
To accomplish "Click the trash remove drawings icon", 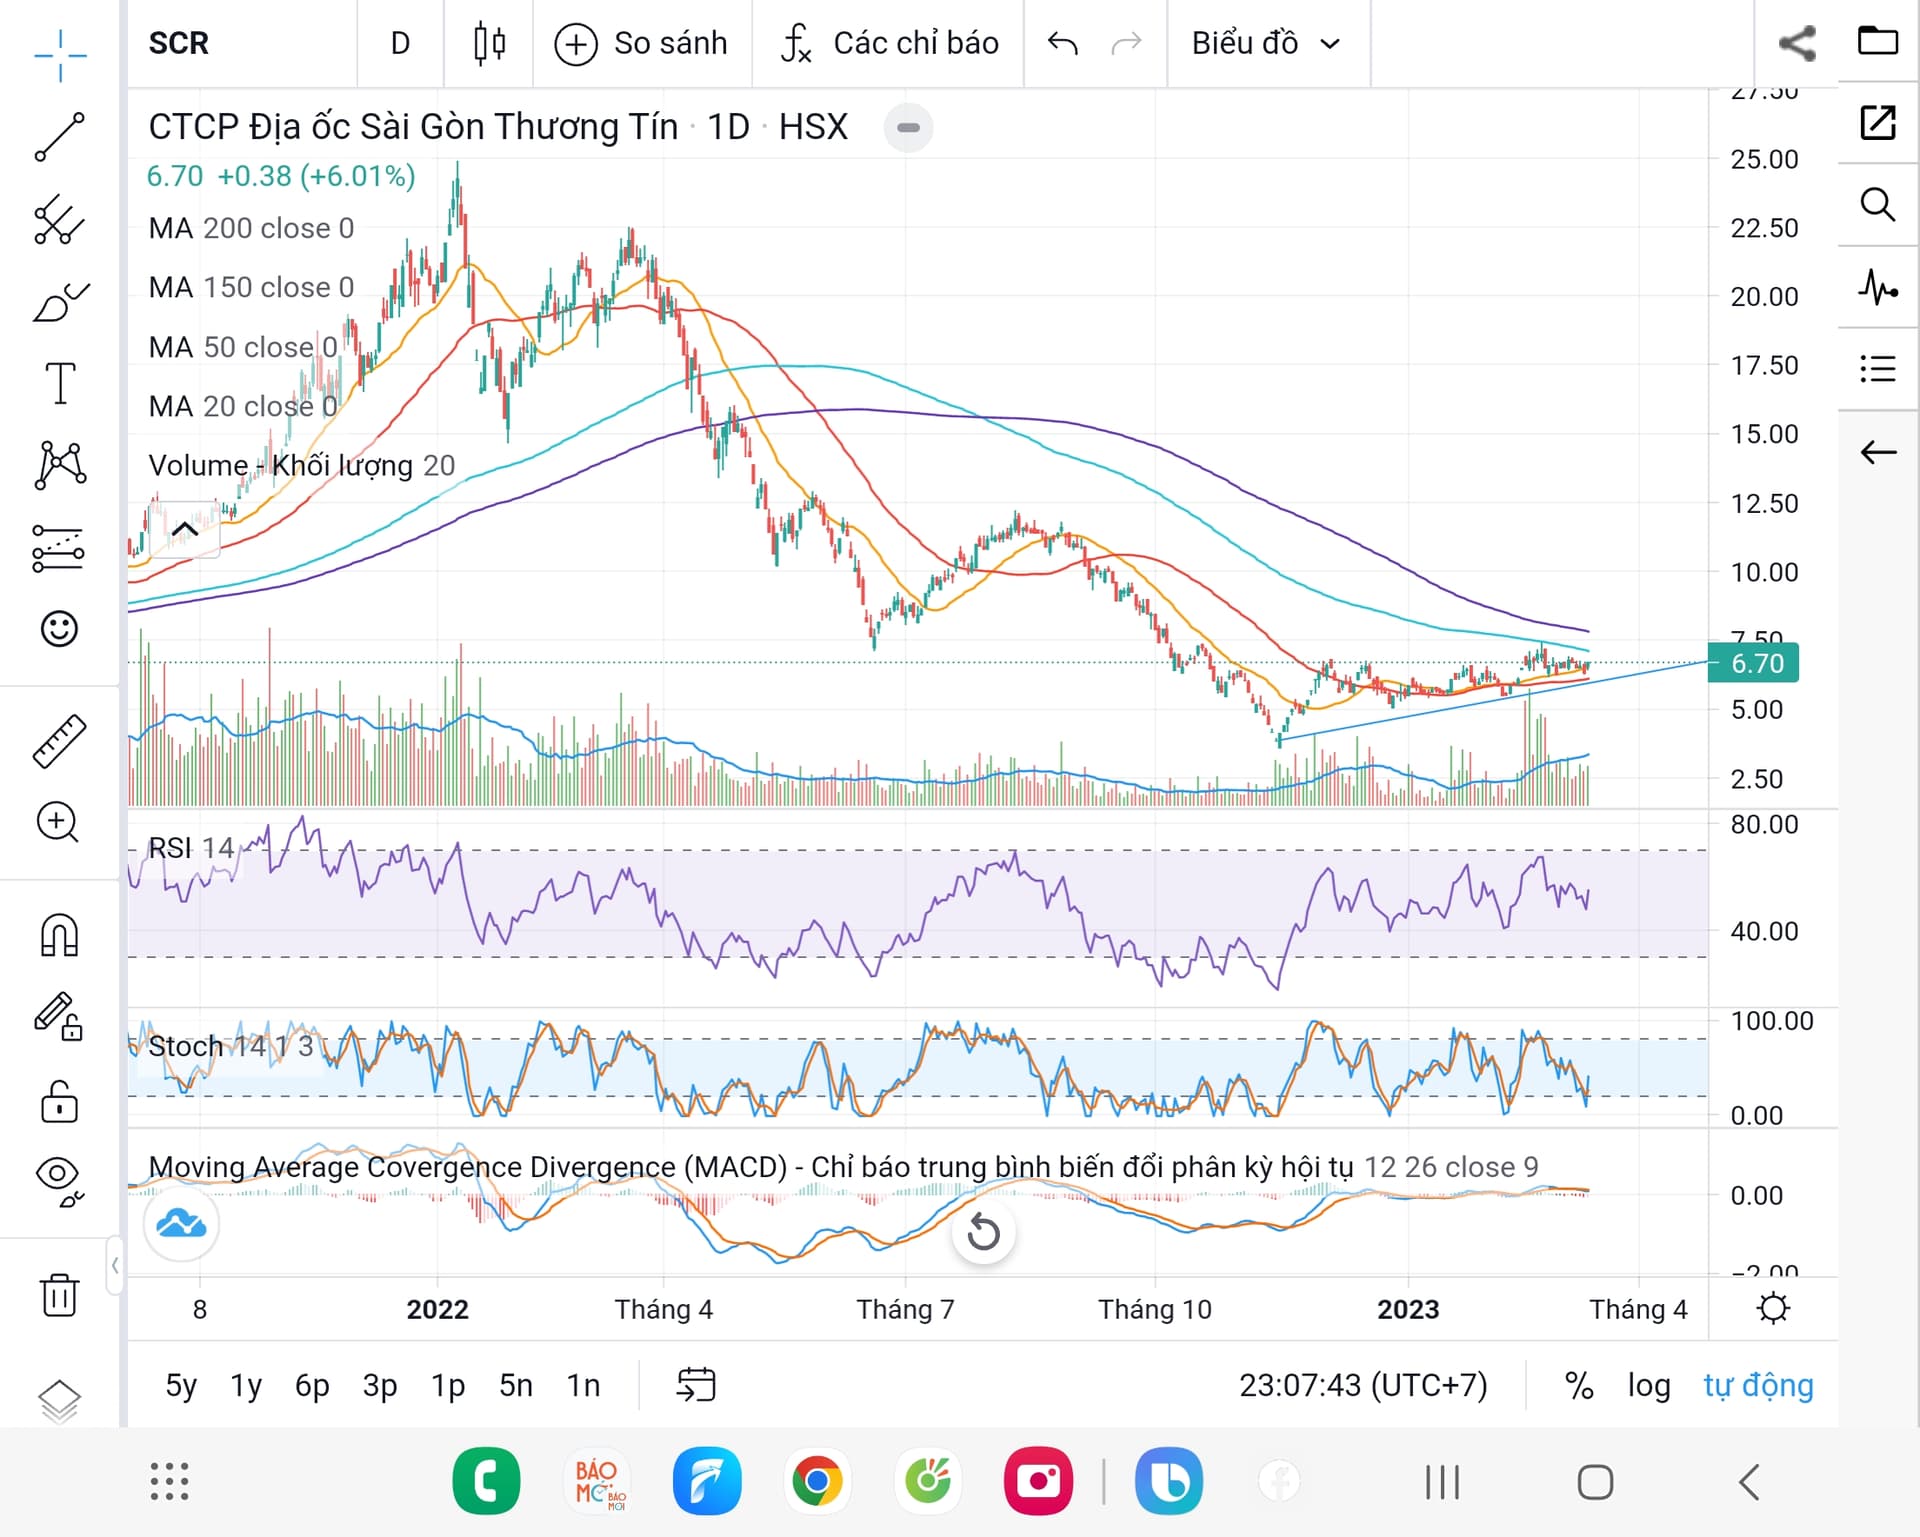I will pos(59,1295).
